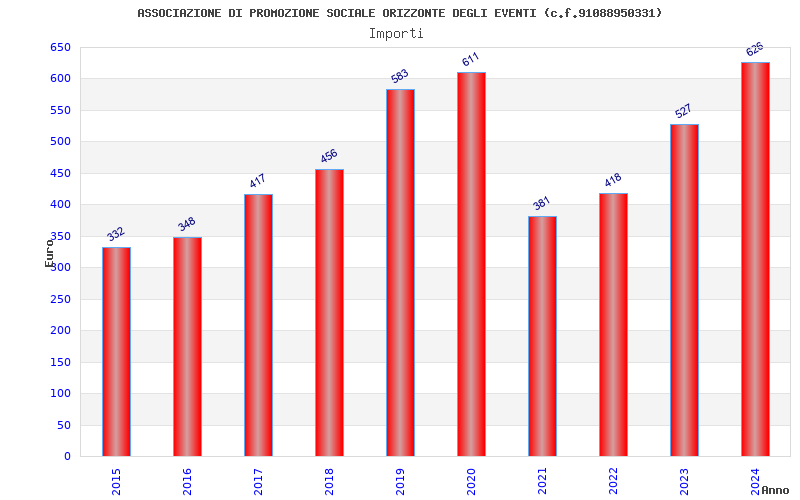
Task: Click the x-axis year label 2021
Action: (x=542, y=482)
